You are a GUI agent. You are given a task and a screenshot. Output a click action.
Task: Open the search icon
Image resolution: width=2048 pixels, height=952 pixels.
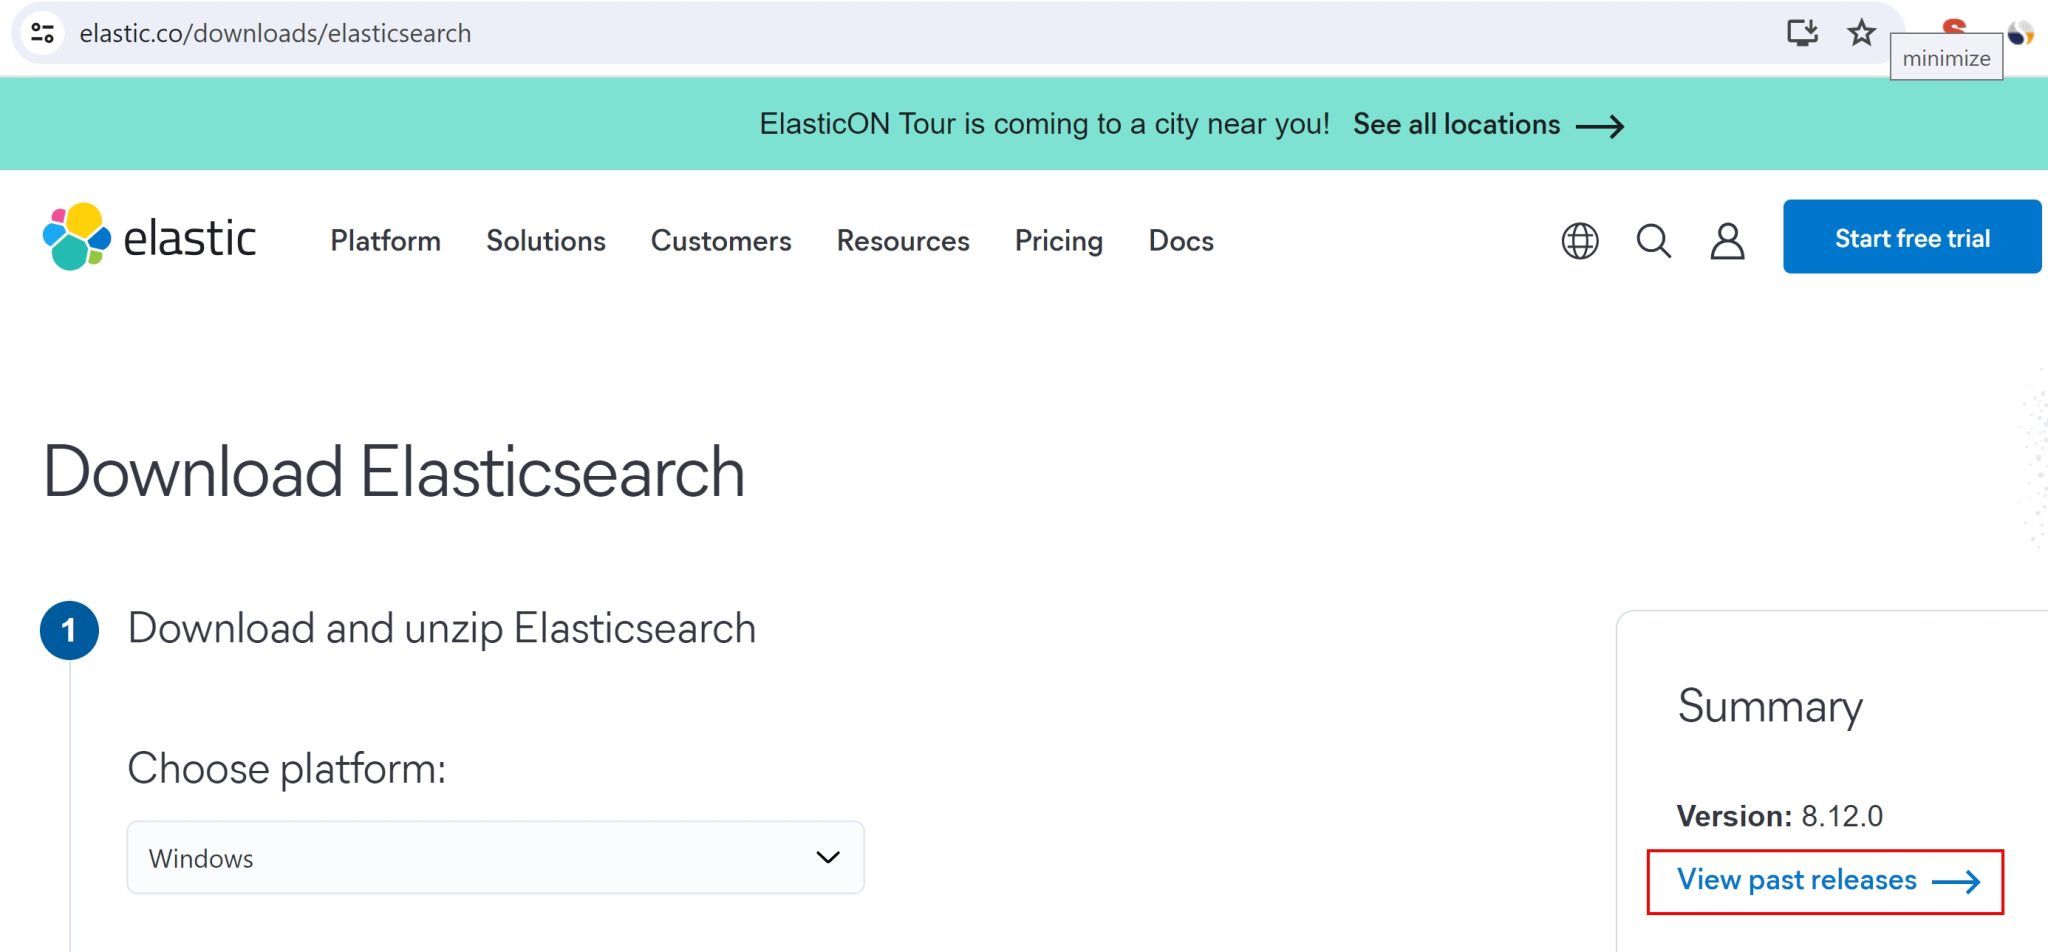tap(1653, 241)
